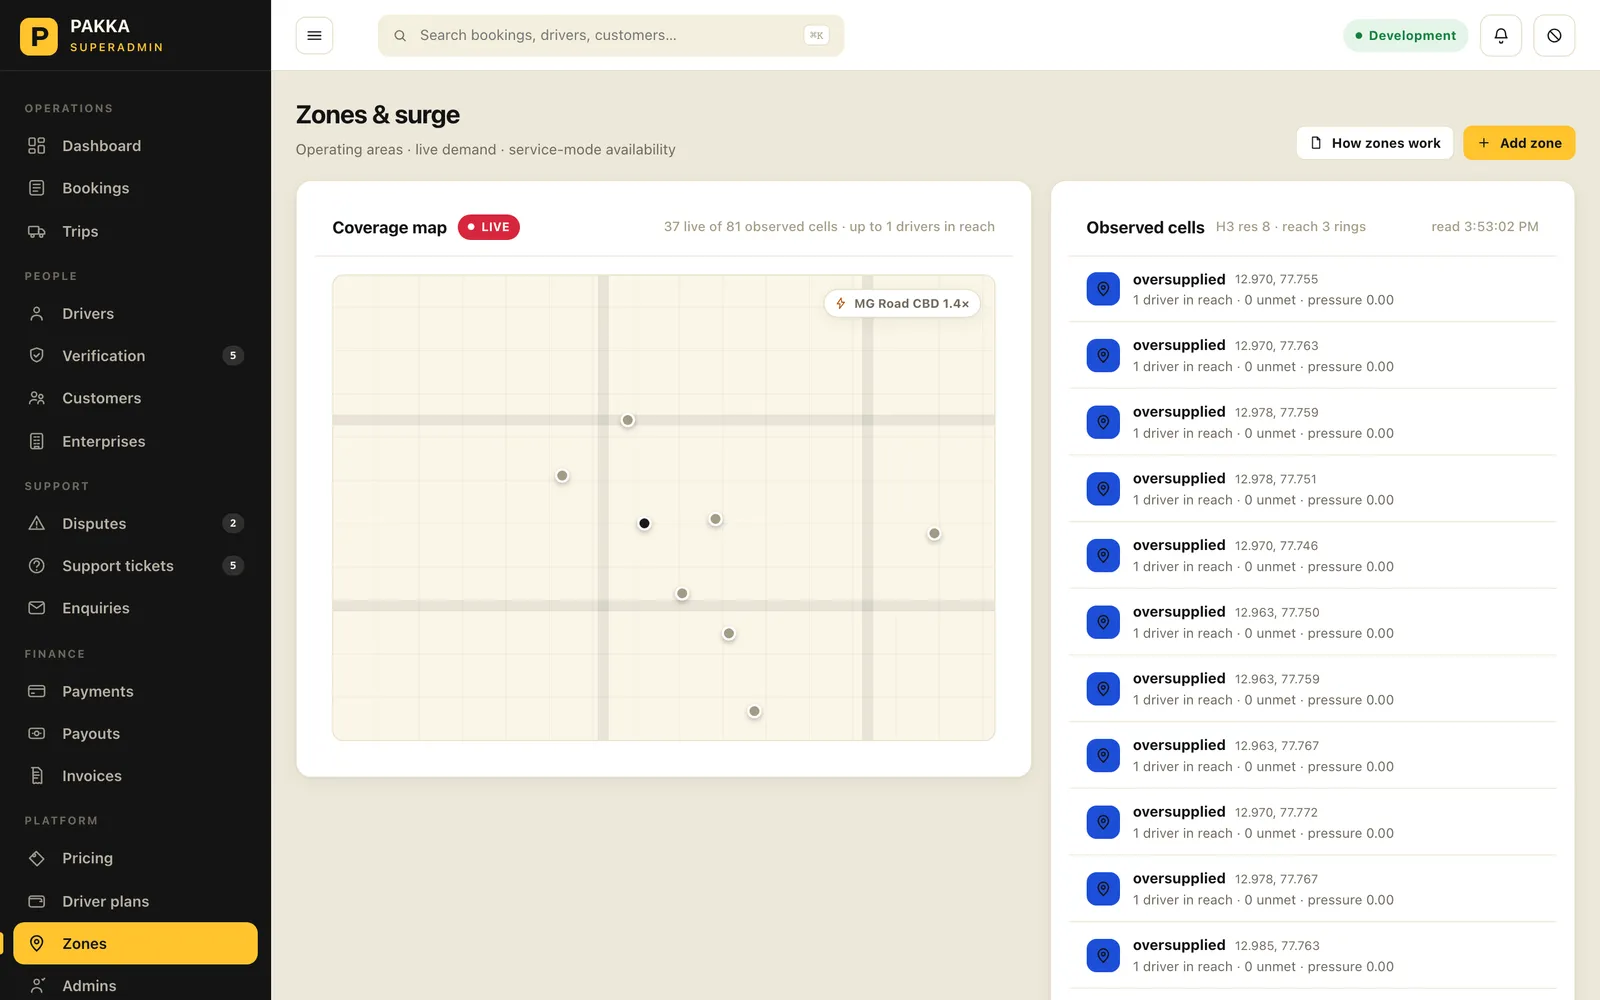Select the oversupplied 12.978, 77.767 cell row
The image size is (1600, 1000).
(1312, 888)
